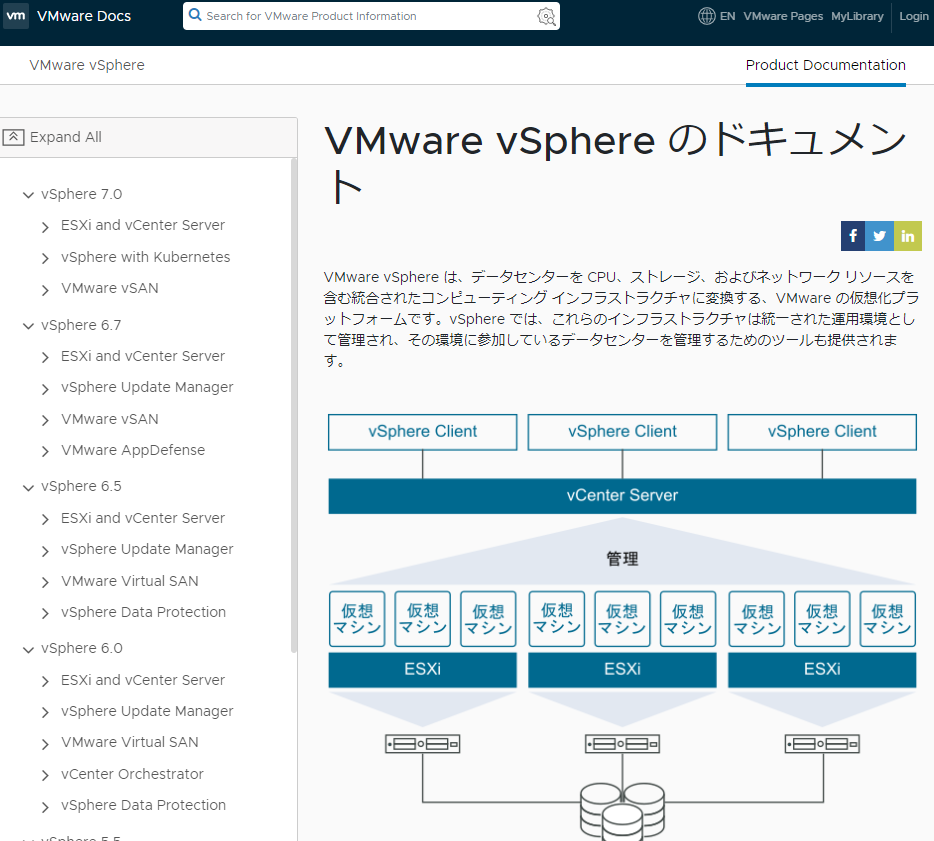Click the VMware vm logo icon

coord(15,15)
